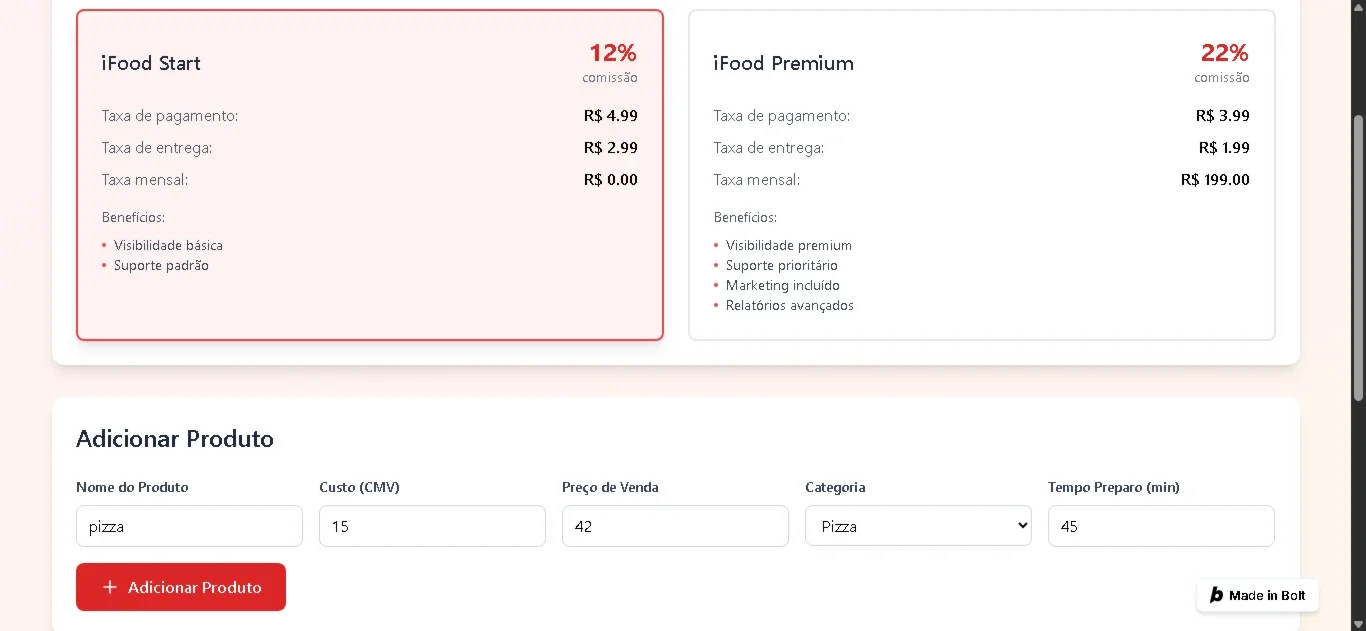Viewport: 1366px width, 631px height.
Task: Select the iFood Start plan card
Action: click(370, 175)
